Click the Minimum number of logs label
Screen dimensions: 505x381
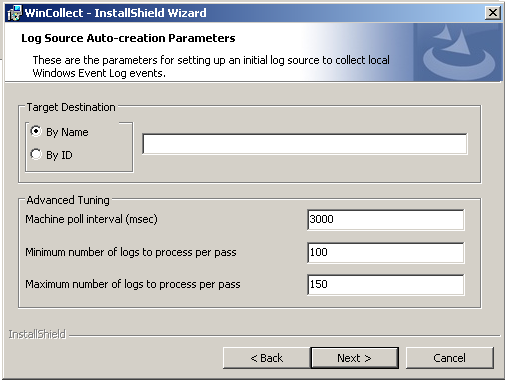(x=131, y=252)
